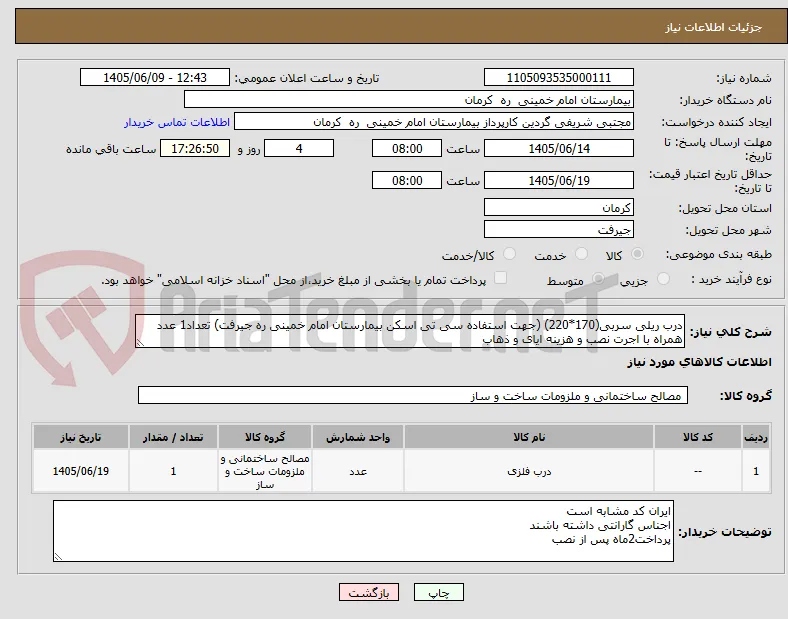Click the remaining time field 17:26:50

tap(195, 149)
